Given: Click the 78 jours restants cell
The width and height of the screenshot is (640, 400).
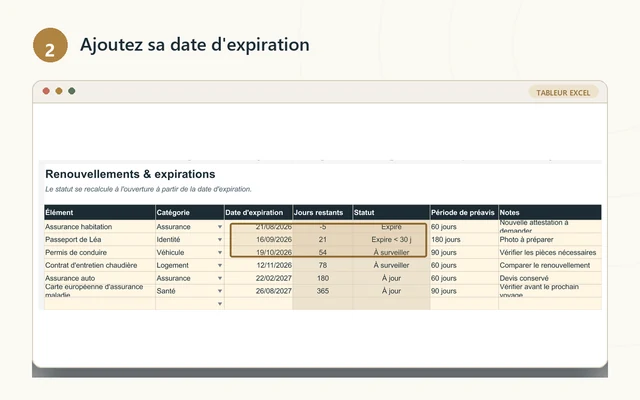Looking at the screenshot, I should pos(322,265).
